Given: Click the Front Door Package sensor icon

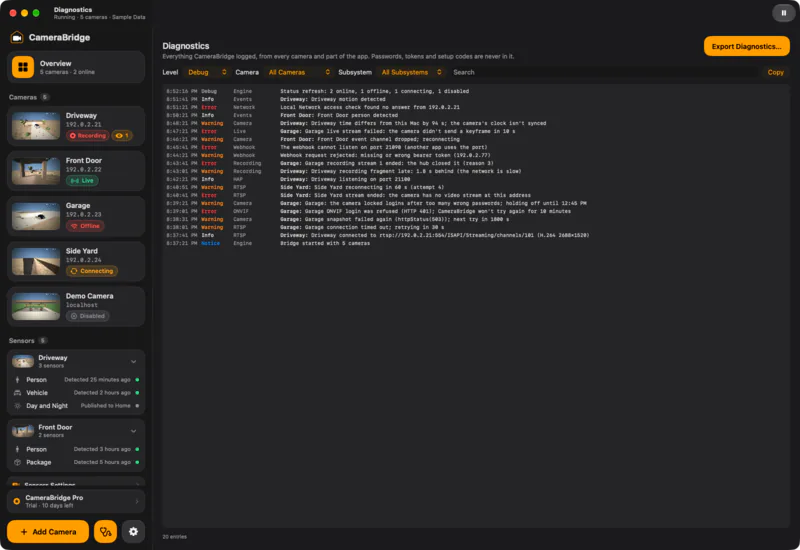Looking at the screenshot, I should pos(17,462).
